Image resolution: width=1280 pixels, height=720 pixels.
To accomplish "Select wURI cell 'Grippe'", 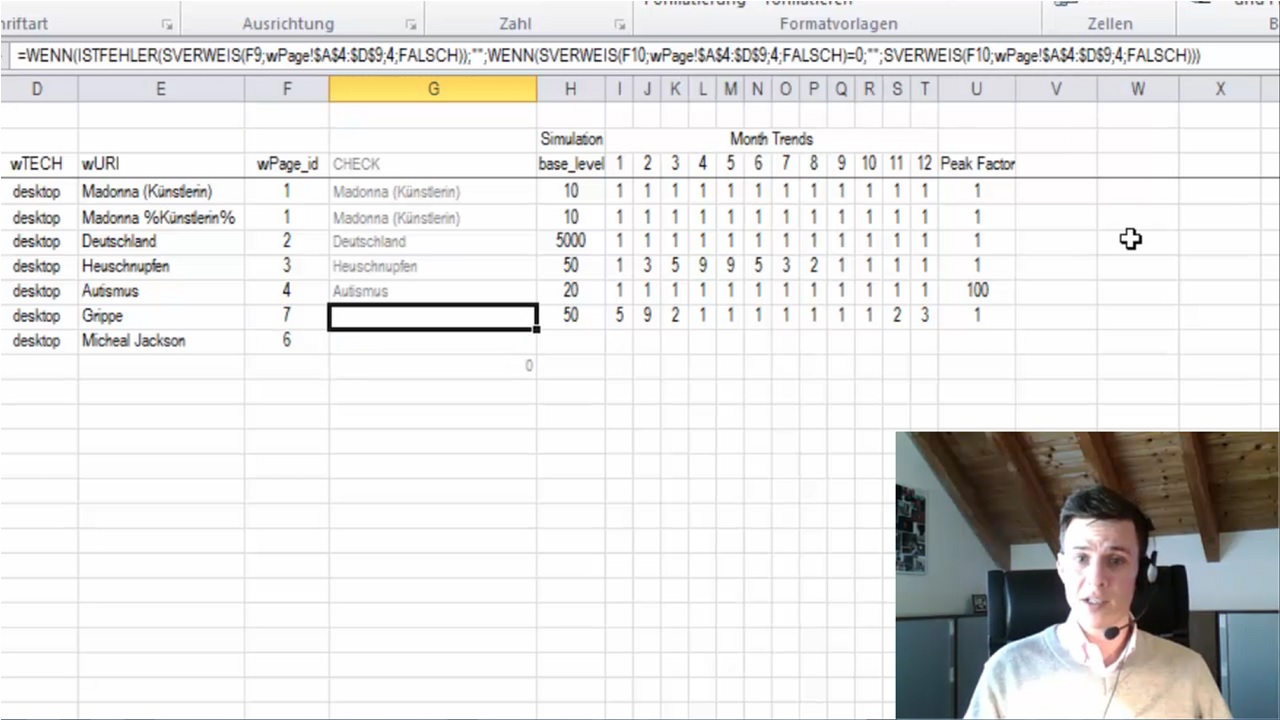I will (x=161, y=316).
